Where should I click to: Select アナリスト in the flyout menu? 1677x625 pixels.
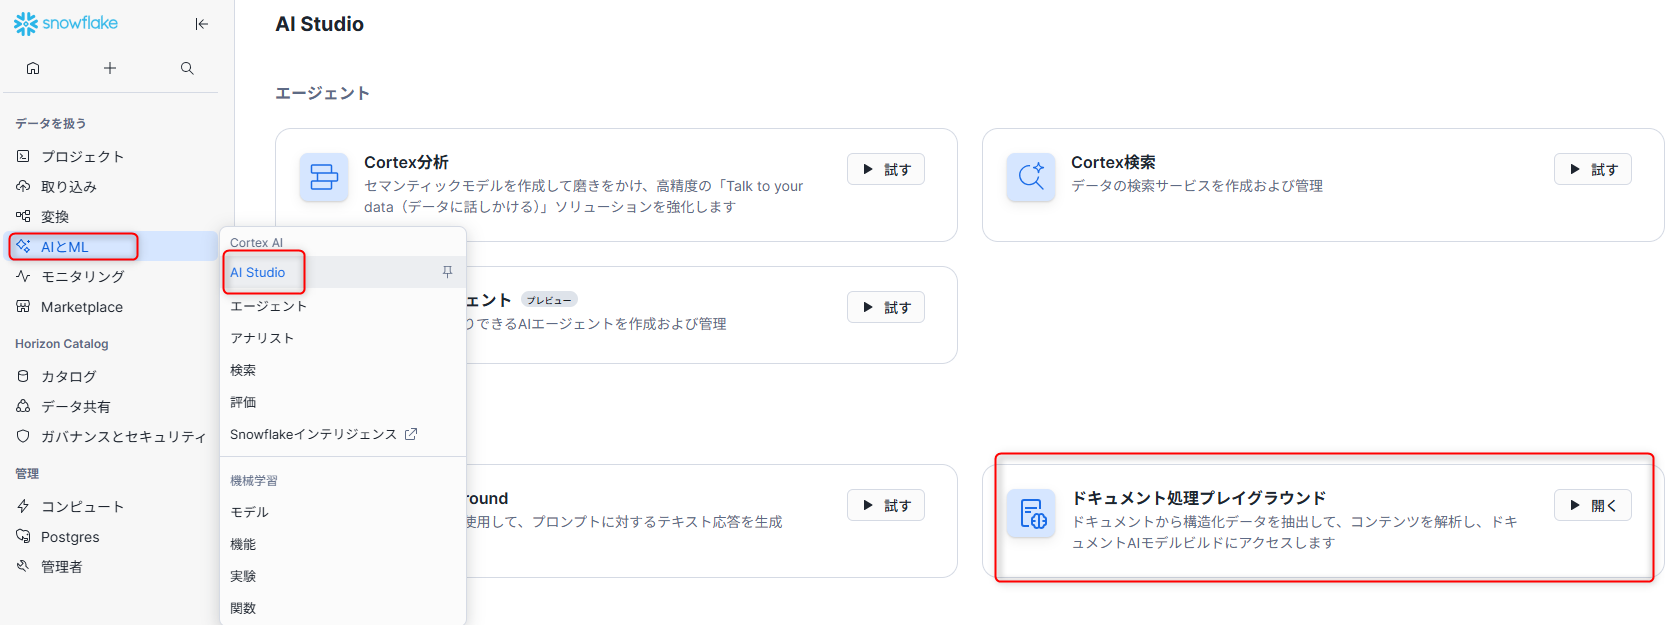[343, 338]
